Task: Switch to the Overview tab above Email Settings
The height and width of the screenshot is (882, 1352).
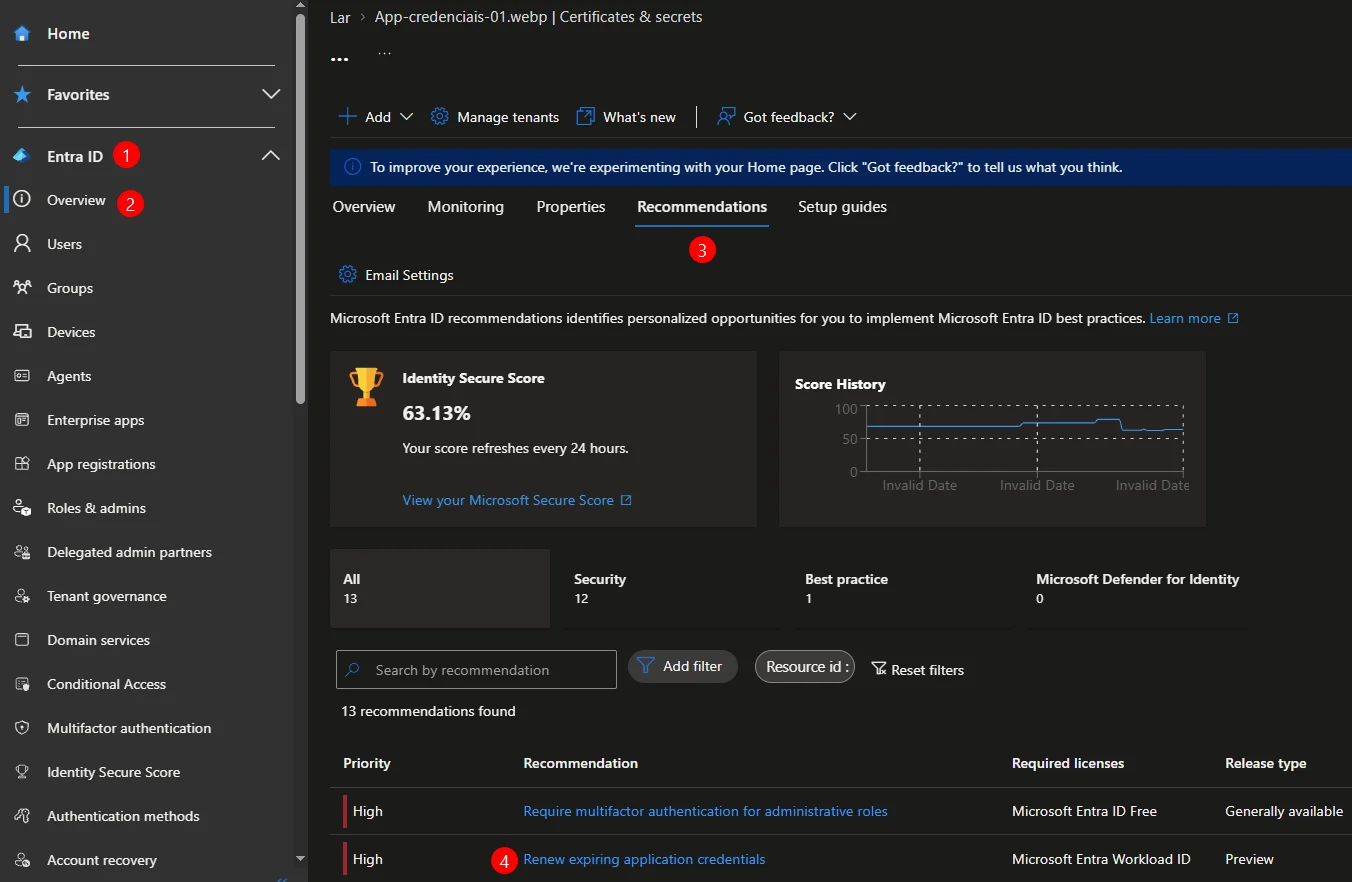Action: [x=364, y=207]
